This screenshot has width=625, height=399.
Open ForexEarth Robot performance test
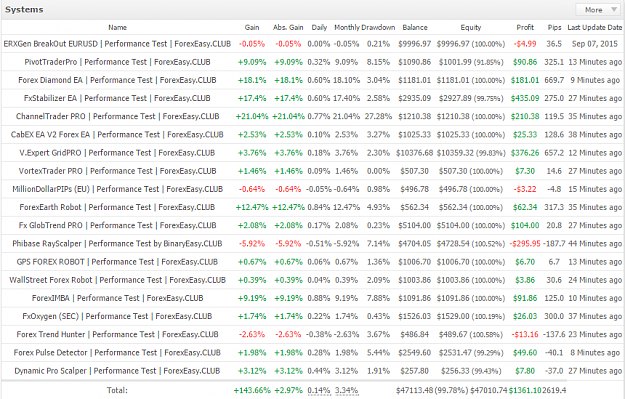[x=117, y=207]
